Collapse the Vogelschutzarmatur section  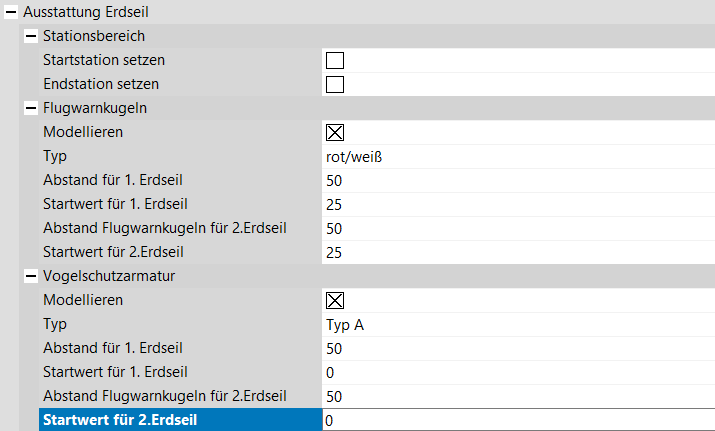[x=30, y=276]
